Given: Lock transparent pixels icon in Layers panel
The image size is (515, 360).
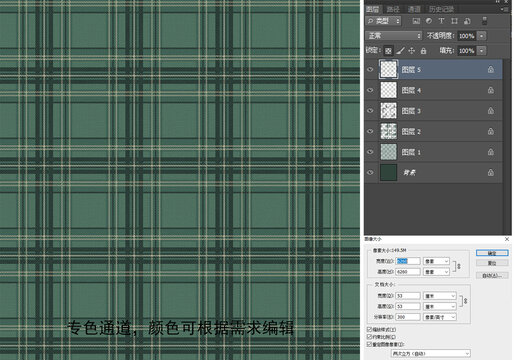Looking at the screenshot, I should tap(388, 51).
